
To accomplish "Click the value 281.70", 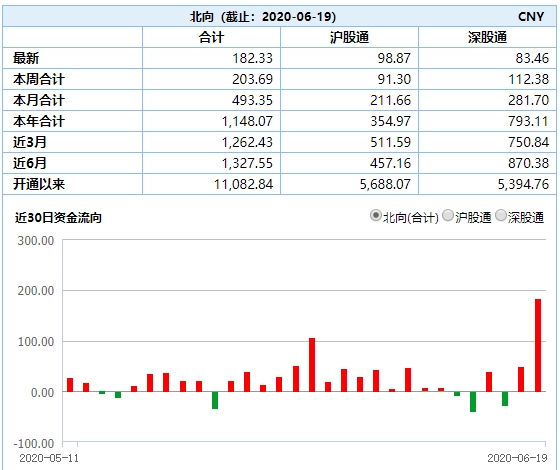I will (x=529, y=100).
